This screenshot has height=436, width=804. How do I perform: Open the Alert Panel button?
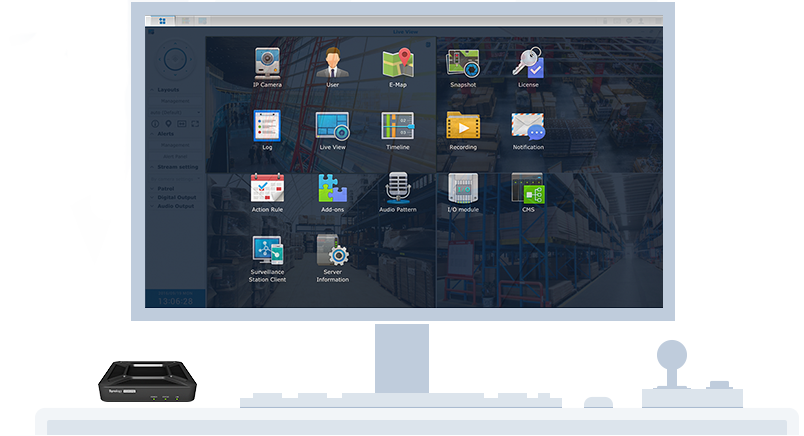(175, 156)
